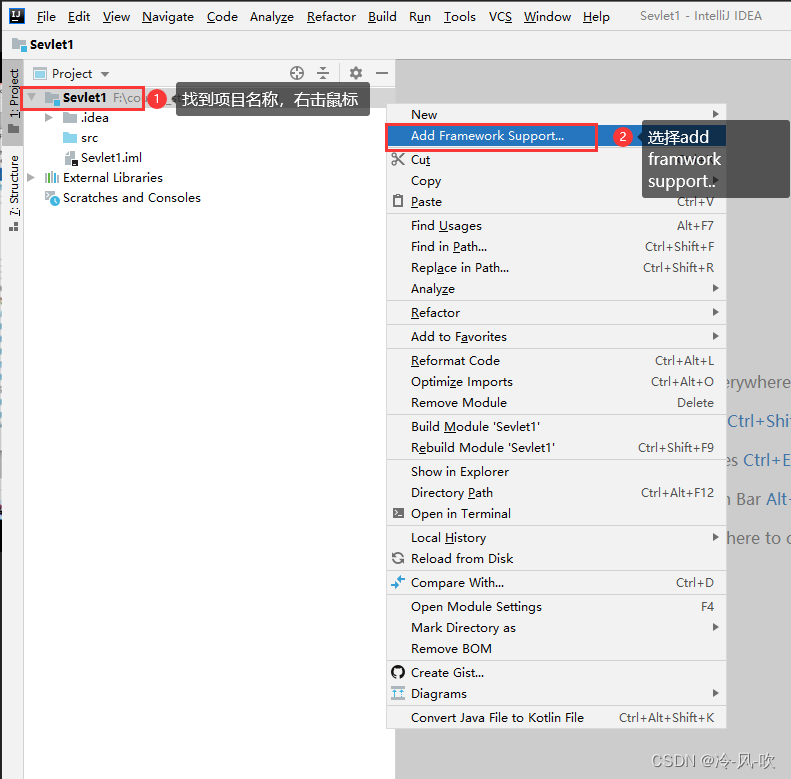This screenshot has width=791, height=779.
Task: Select Sevlet1.iml in the project tree
Action: (x=111, y=158)
